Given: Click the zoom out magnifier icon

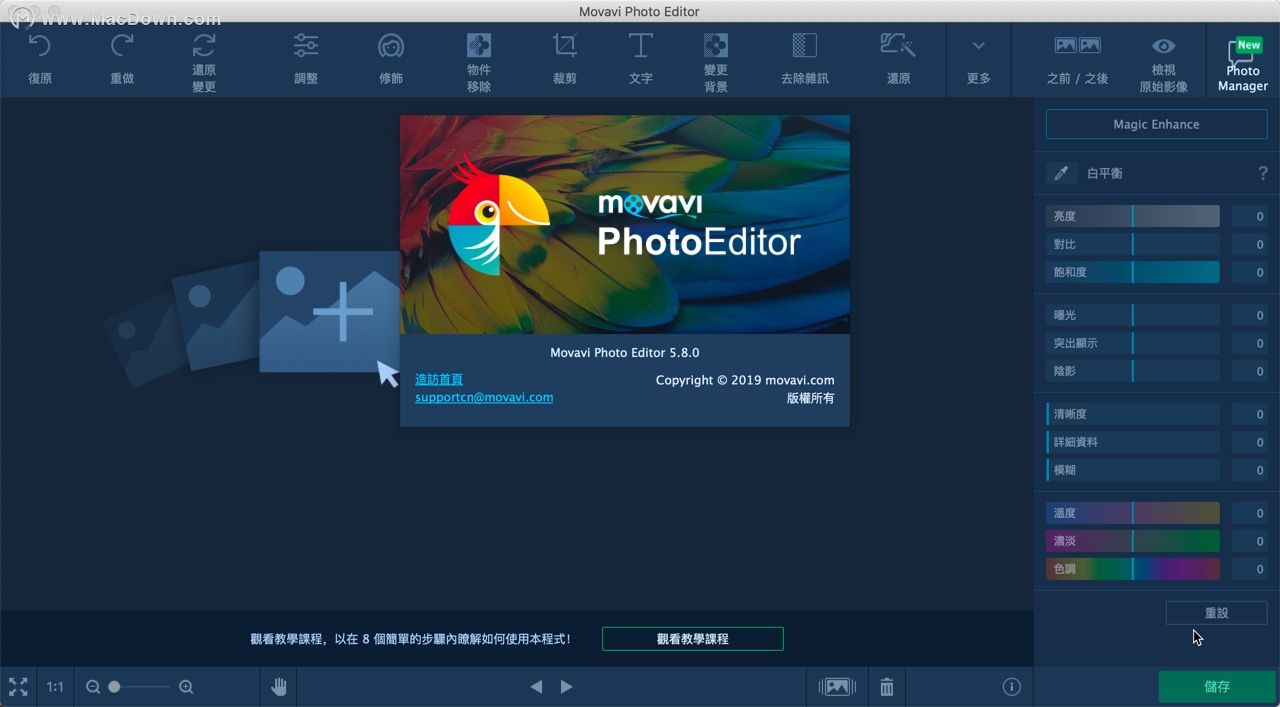Looking at the screenshot, I should [93, 687].
